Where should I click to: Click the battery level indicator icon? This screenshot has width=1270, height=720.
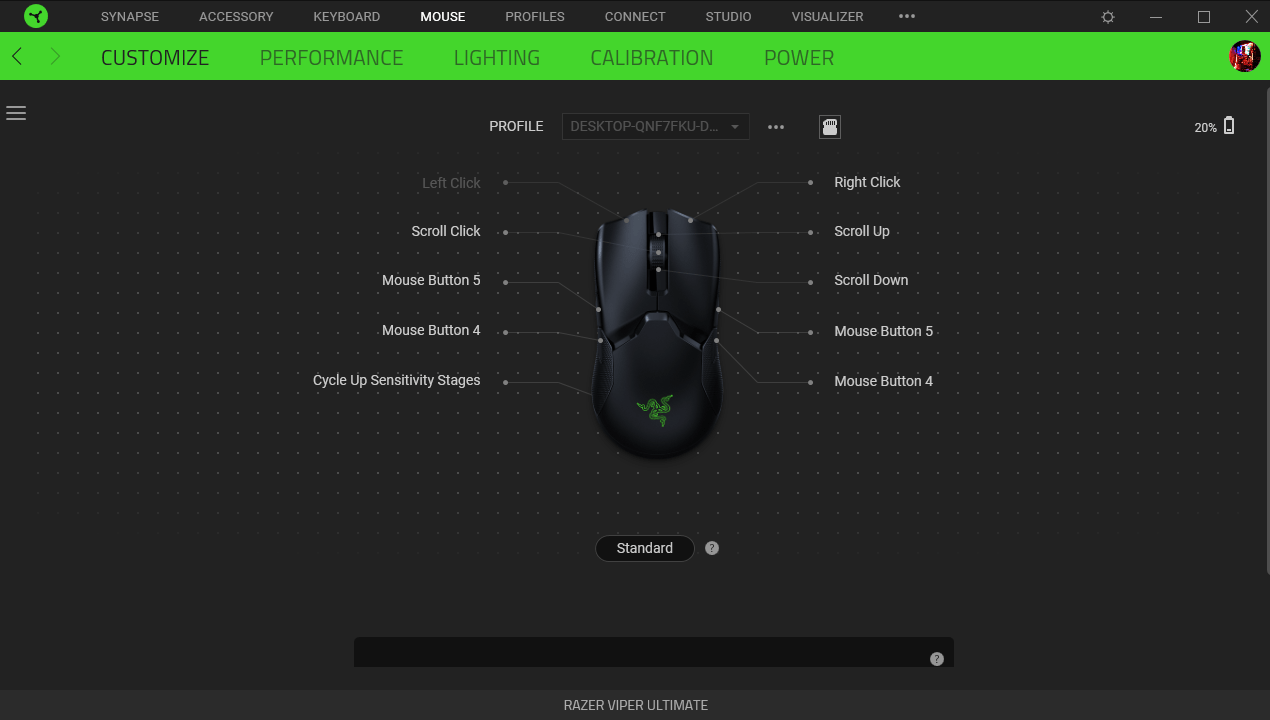[x=1229, y=126]
